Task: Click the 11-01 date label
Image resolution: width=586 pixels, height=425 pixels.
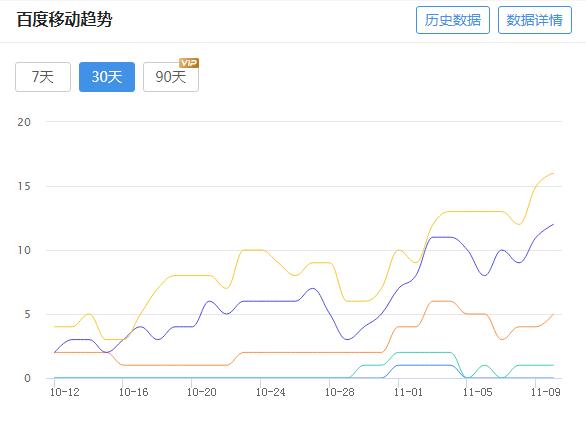Action: pyautogui.click(x=408, y=392)
